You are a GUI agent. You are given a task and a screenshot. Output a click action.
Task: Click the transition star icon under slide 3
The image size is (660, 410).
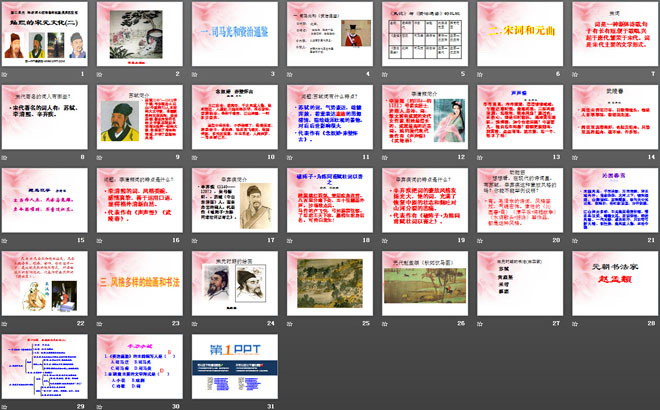(195, 75)
